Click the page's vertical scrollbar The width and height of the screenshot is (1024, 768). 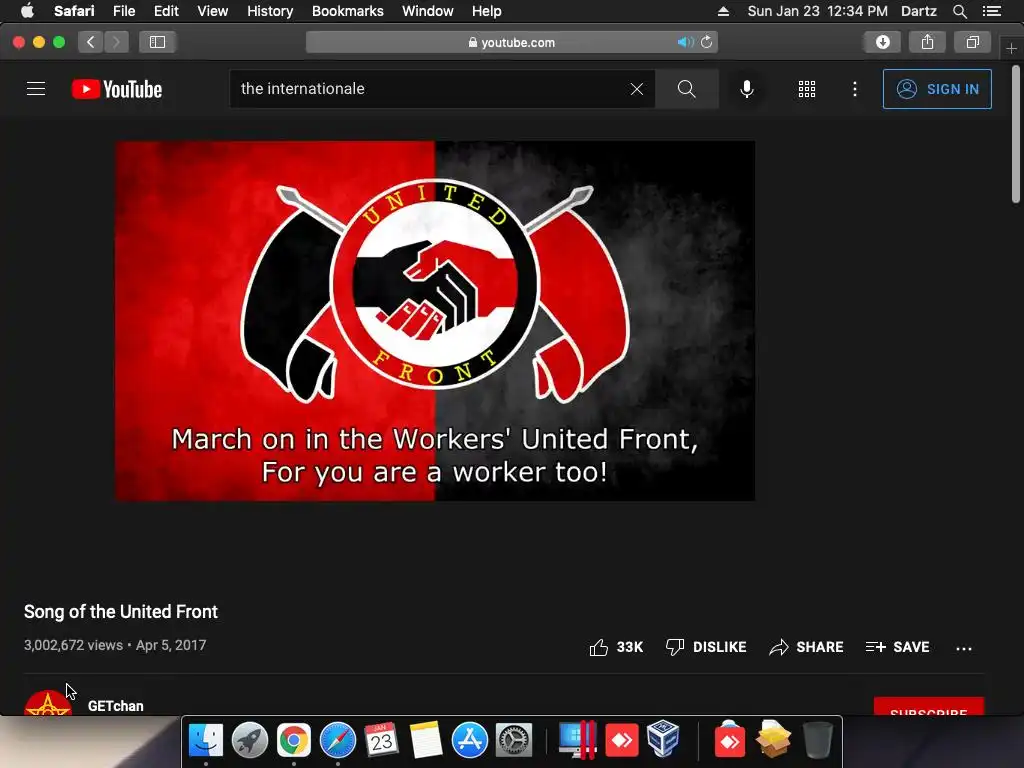(1016, 134)
